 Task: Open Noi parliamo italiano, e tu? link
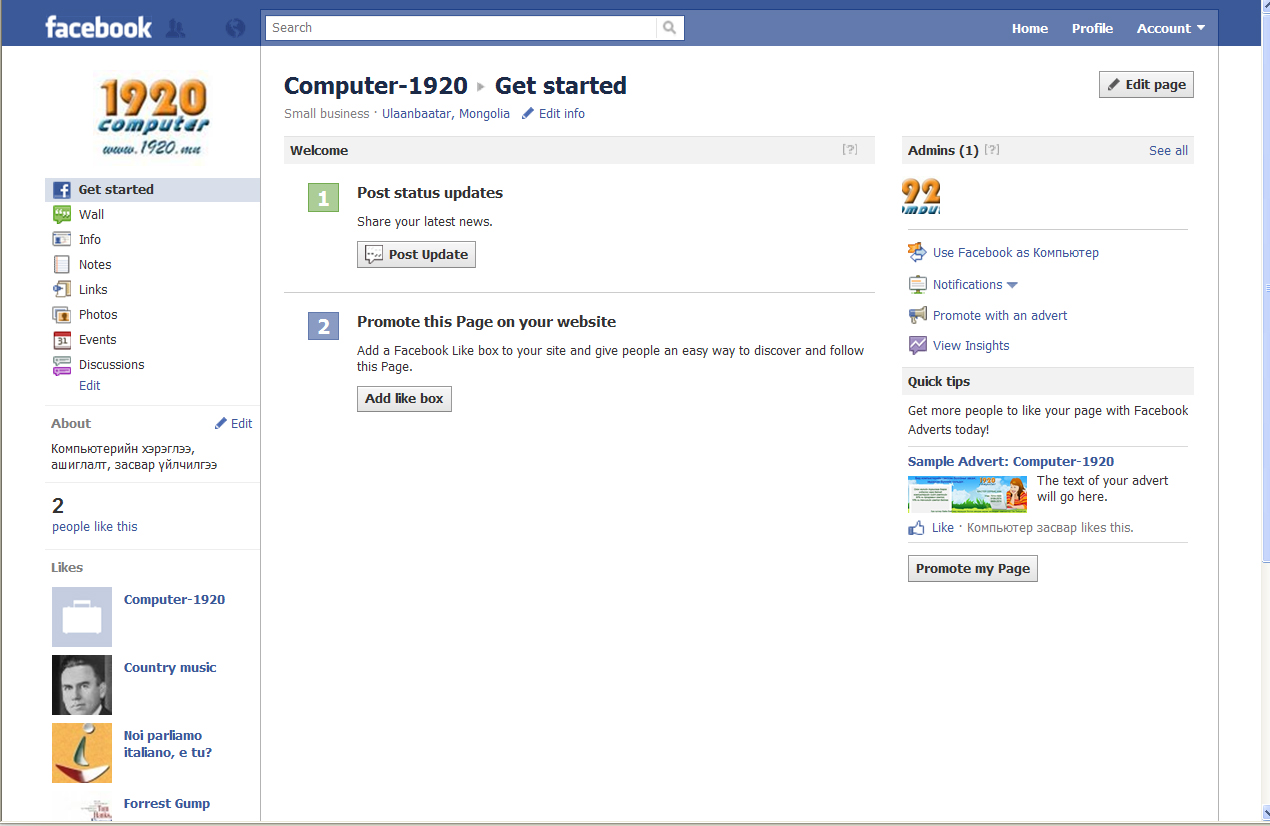[x=168, y=744]
